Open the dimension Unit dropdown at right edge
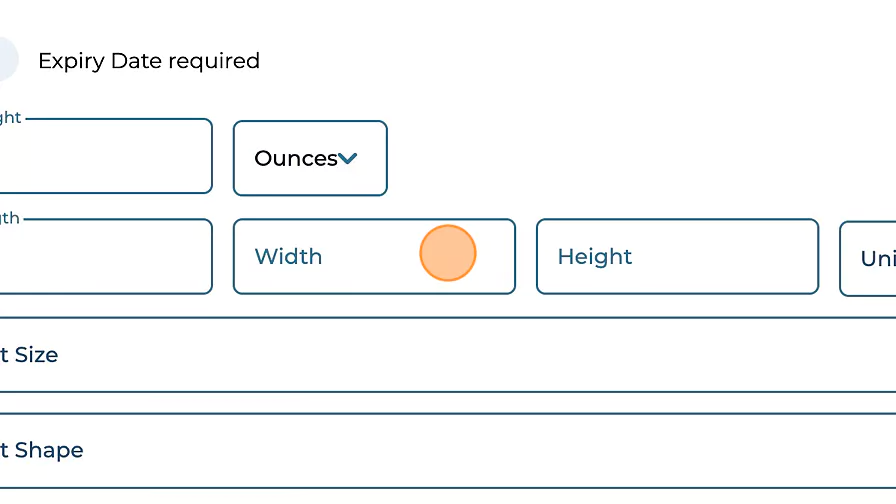 click(870, 259)
